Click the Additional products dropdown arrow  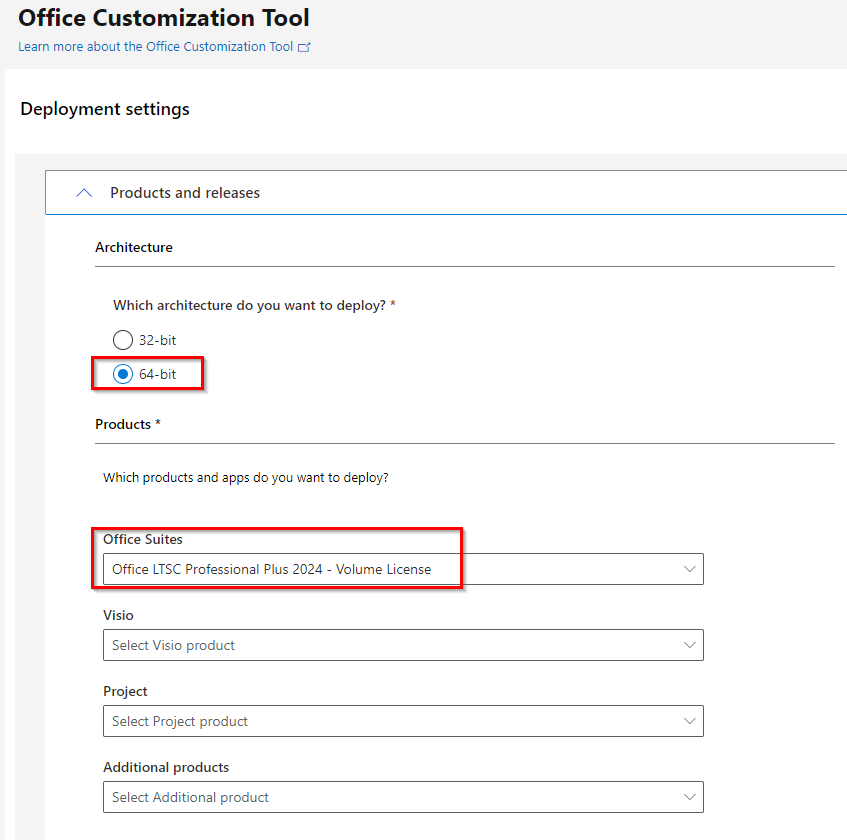pyautogui.click(x=689, y=797)
